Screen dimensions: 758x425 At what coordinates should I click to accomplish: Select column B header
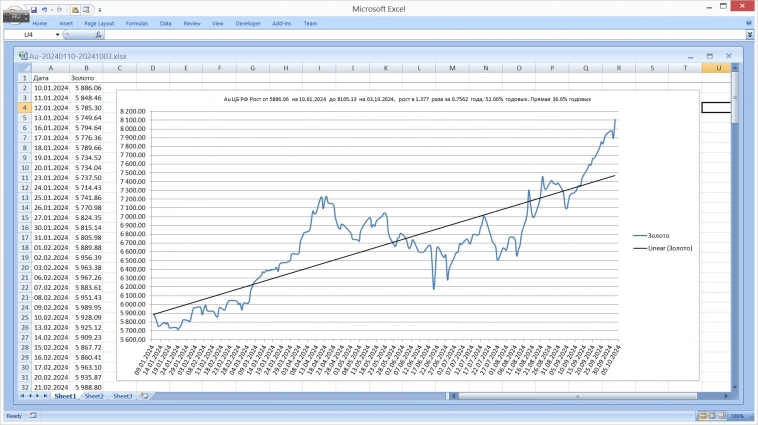pyautogui.click(x=86, y=68)
